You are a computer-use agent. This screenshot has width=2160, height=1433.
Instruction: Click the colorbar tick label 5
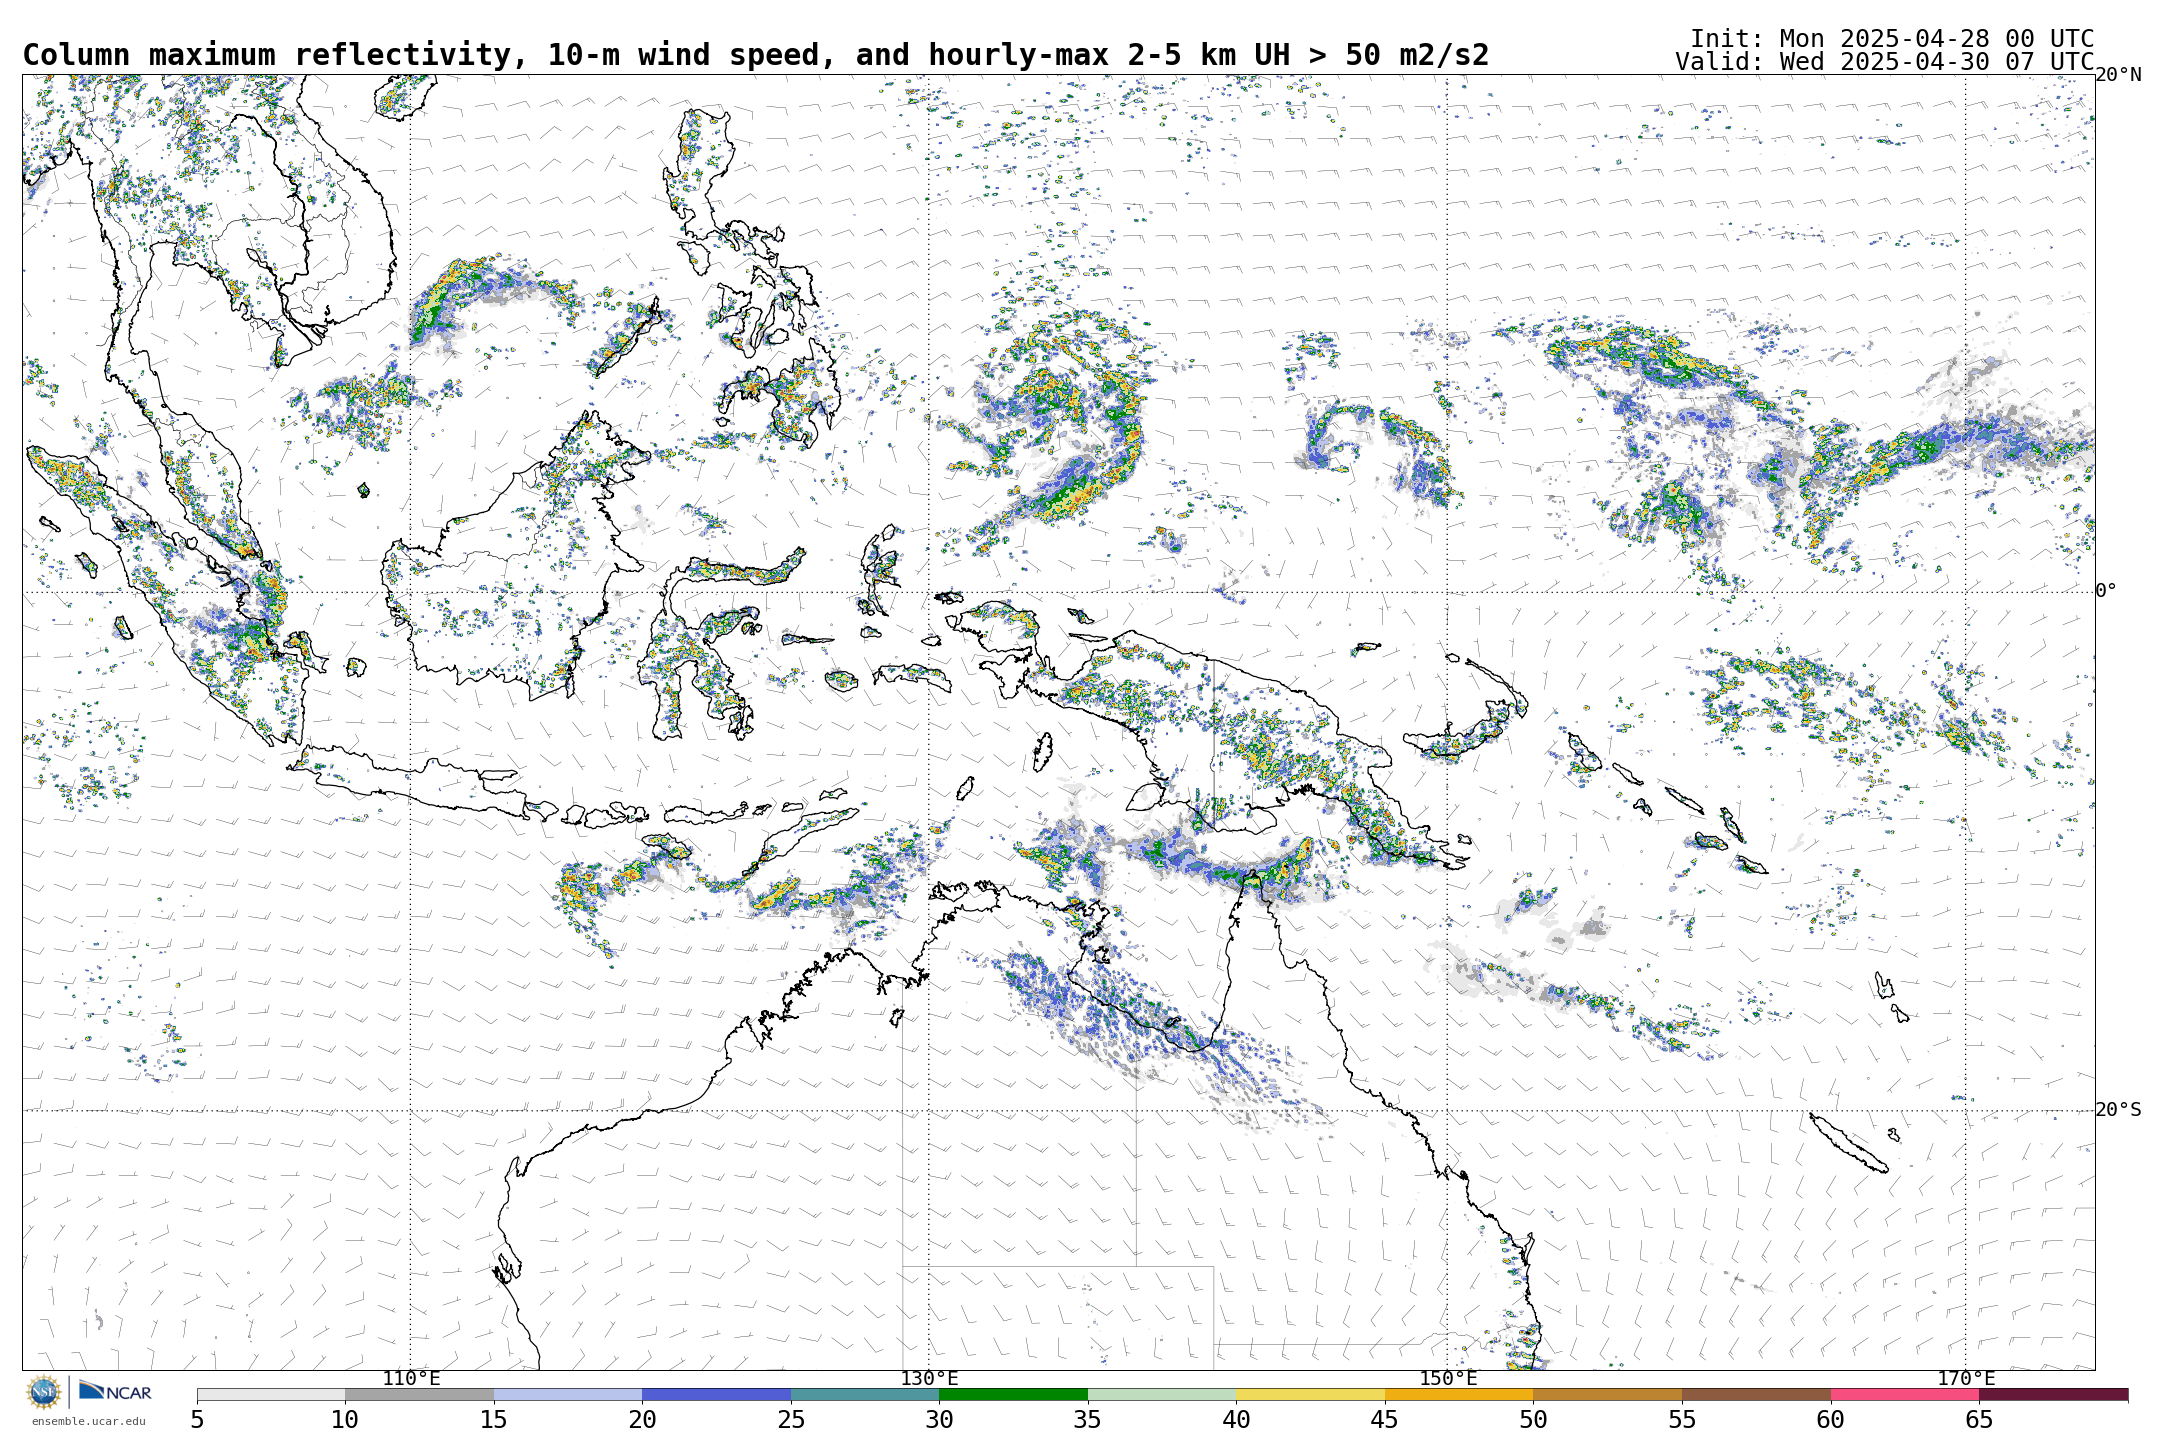click(x=197, y=1419)
